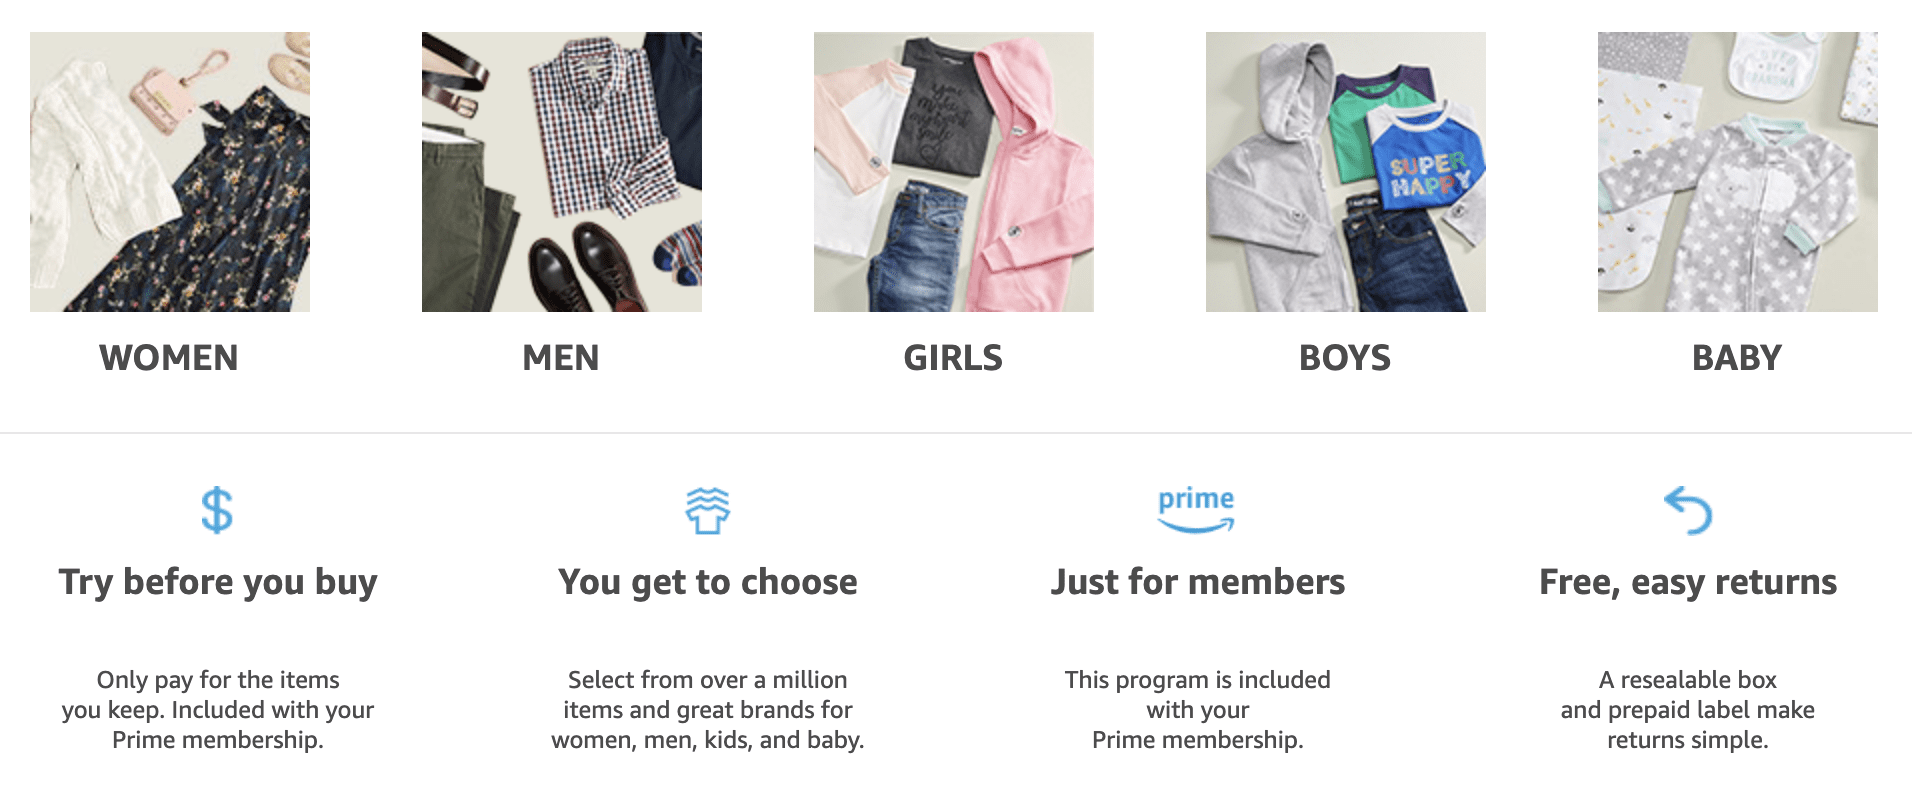Click the Just for members heading
This screenshot has width=1912, height=792.
click(x=1197, y=581)
